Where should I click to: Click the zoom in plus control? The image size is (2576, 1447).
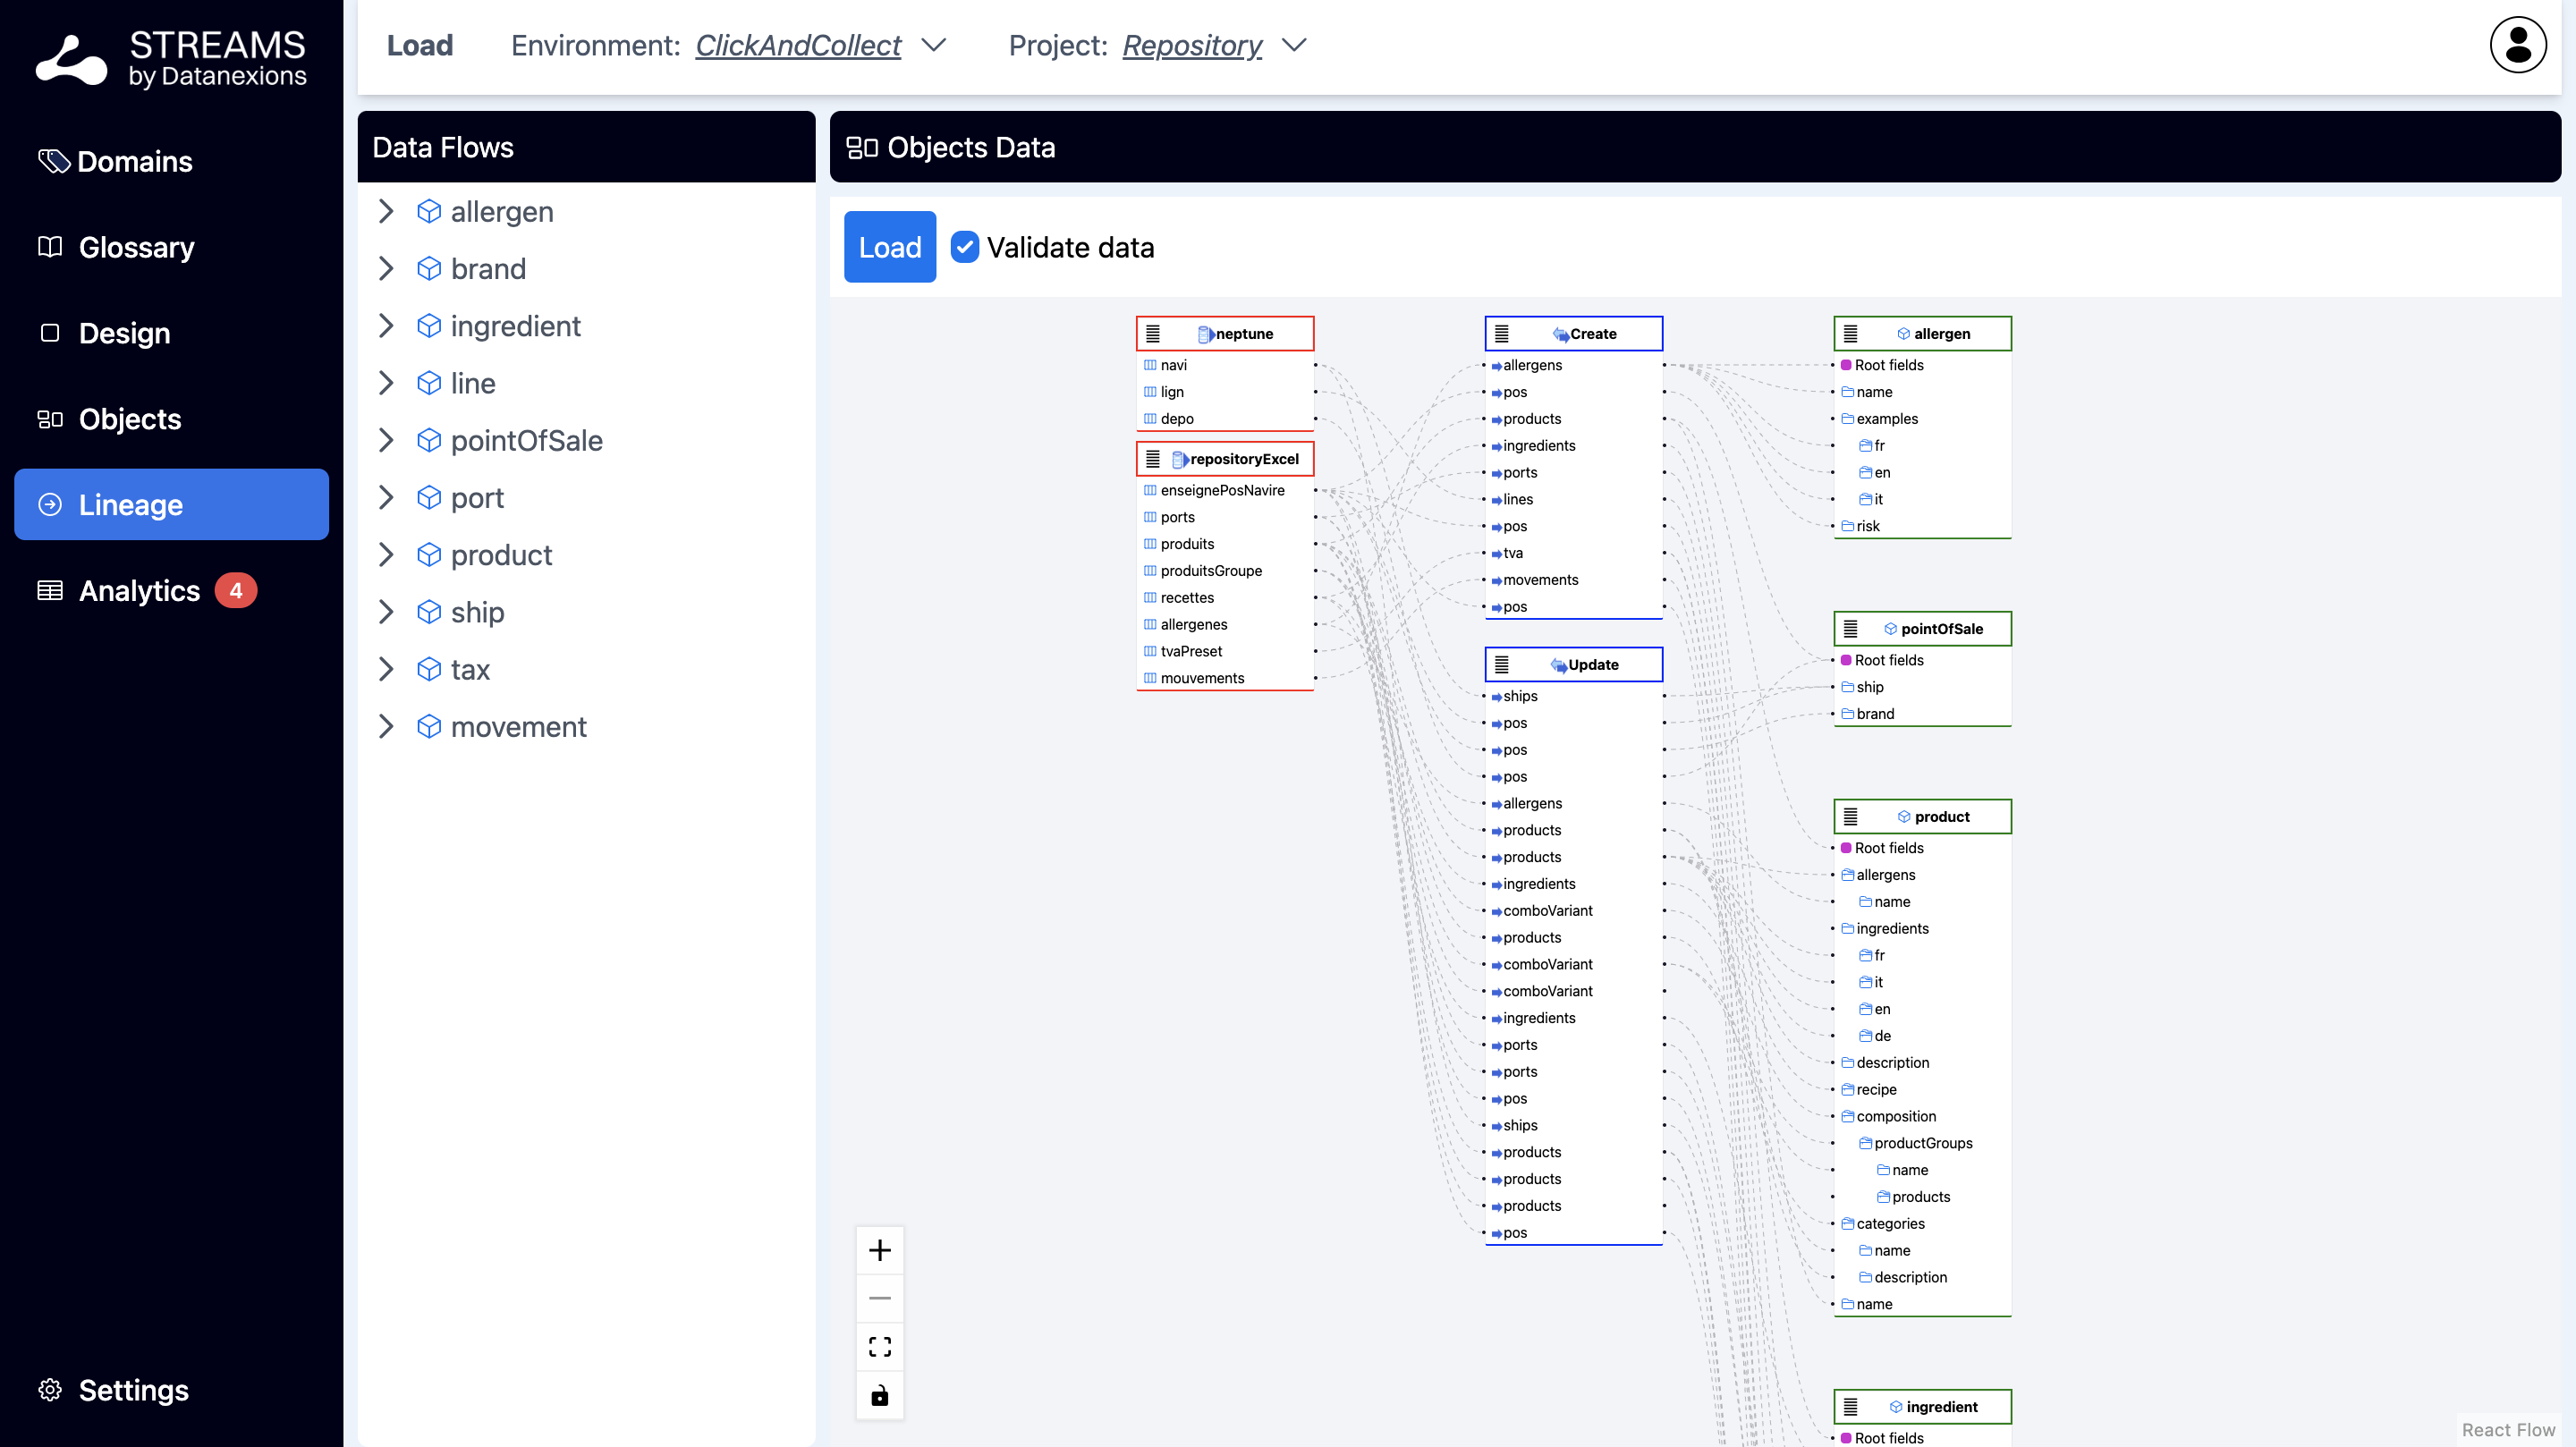[879, 1250]
